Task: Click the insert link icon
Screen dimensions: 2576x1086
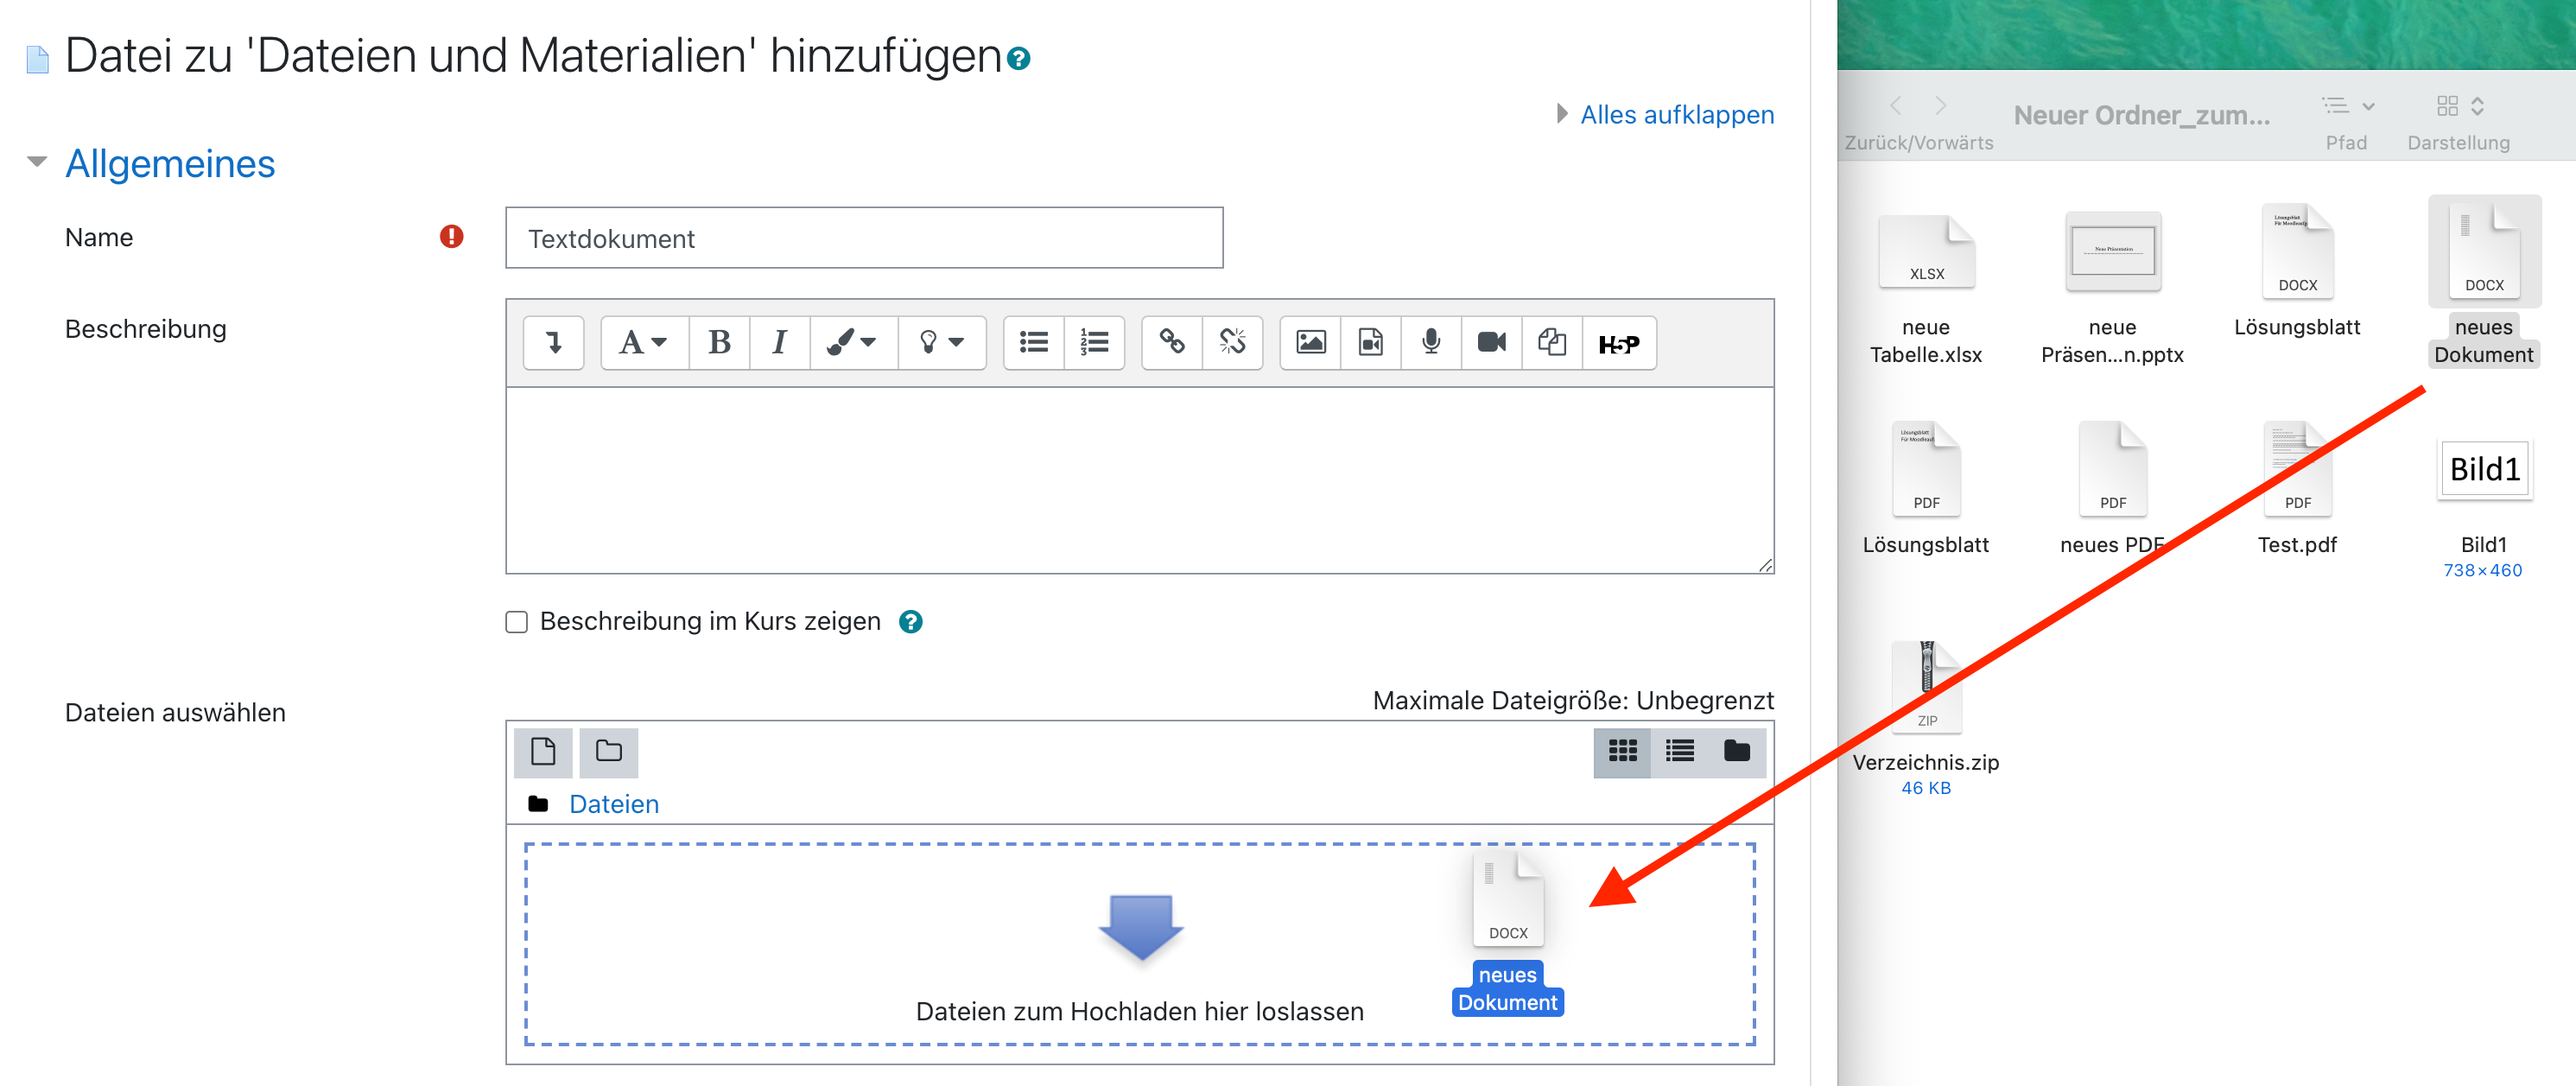Action: [x=1172, y=343]
